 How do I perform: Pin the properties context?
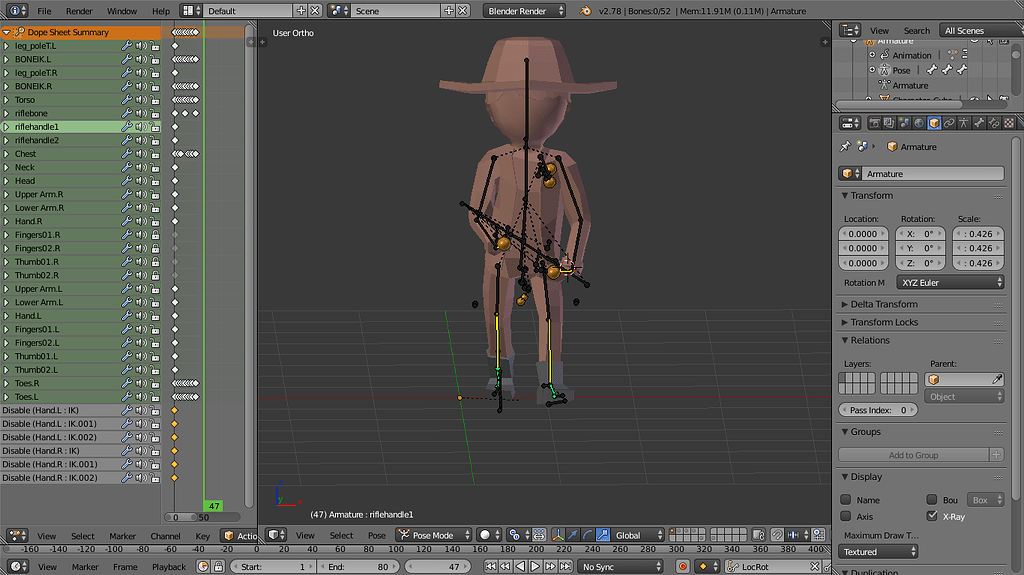(x=845, y=146)
